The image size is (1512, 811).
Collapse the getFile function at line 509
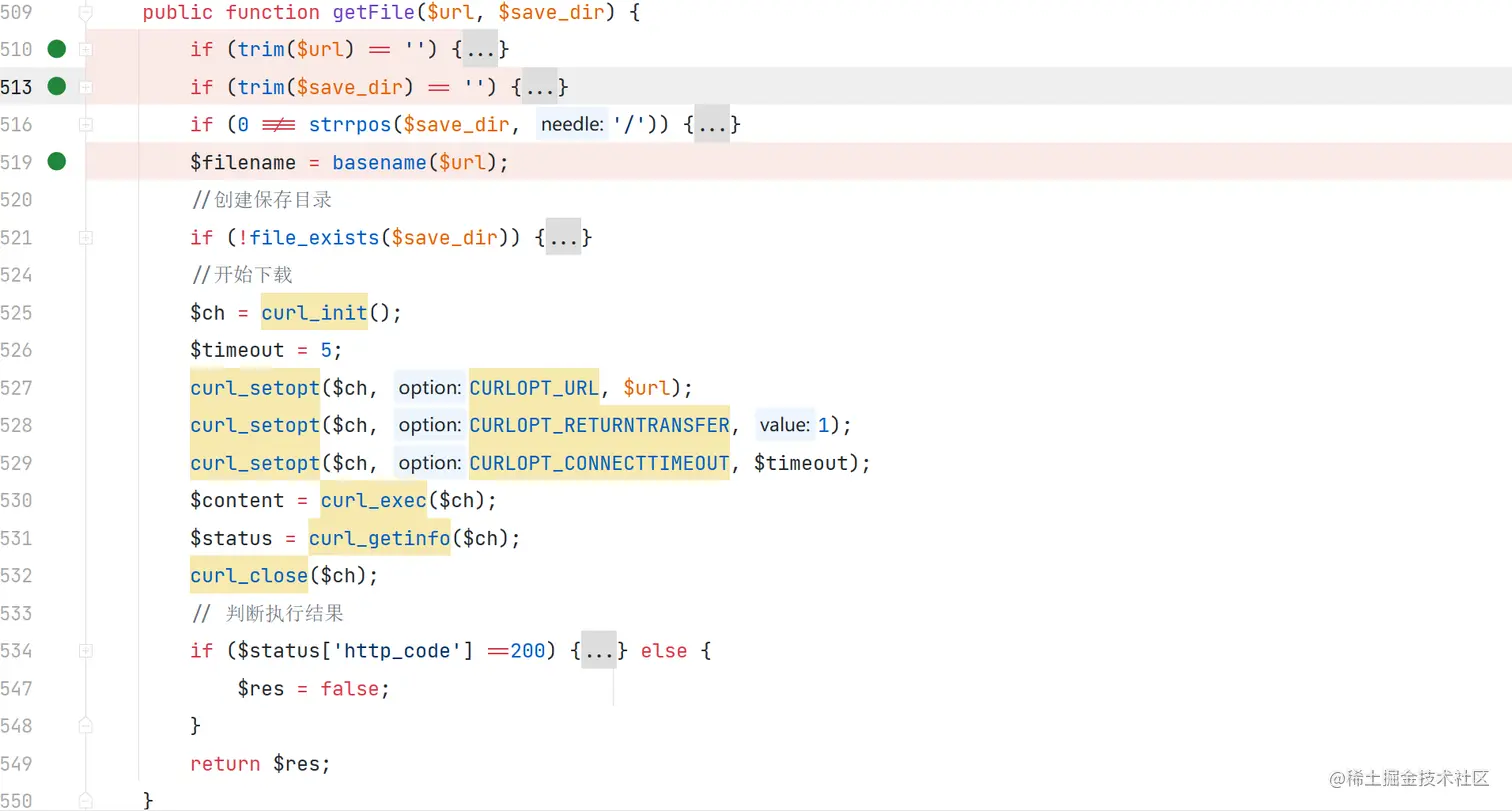(x=86, y=12)
